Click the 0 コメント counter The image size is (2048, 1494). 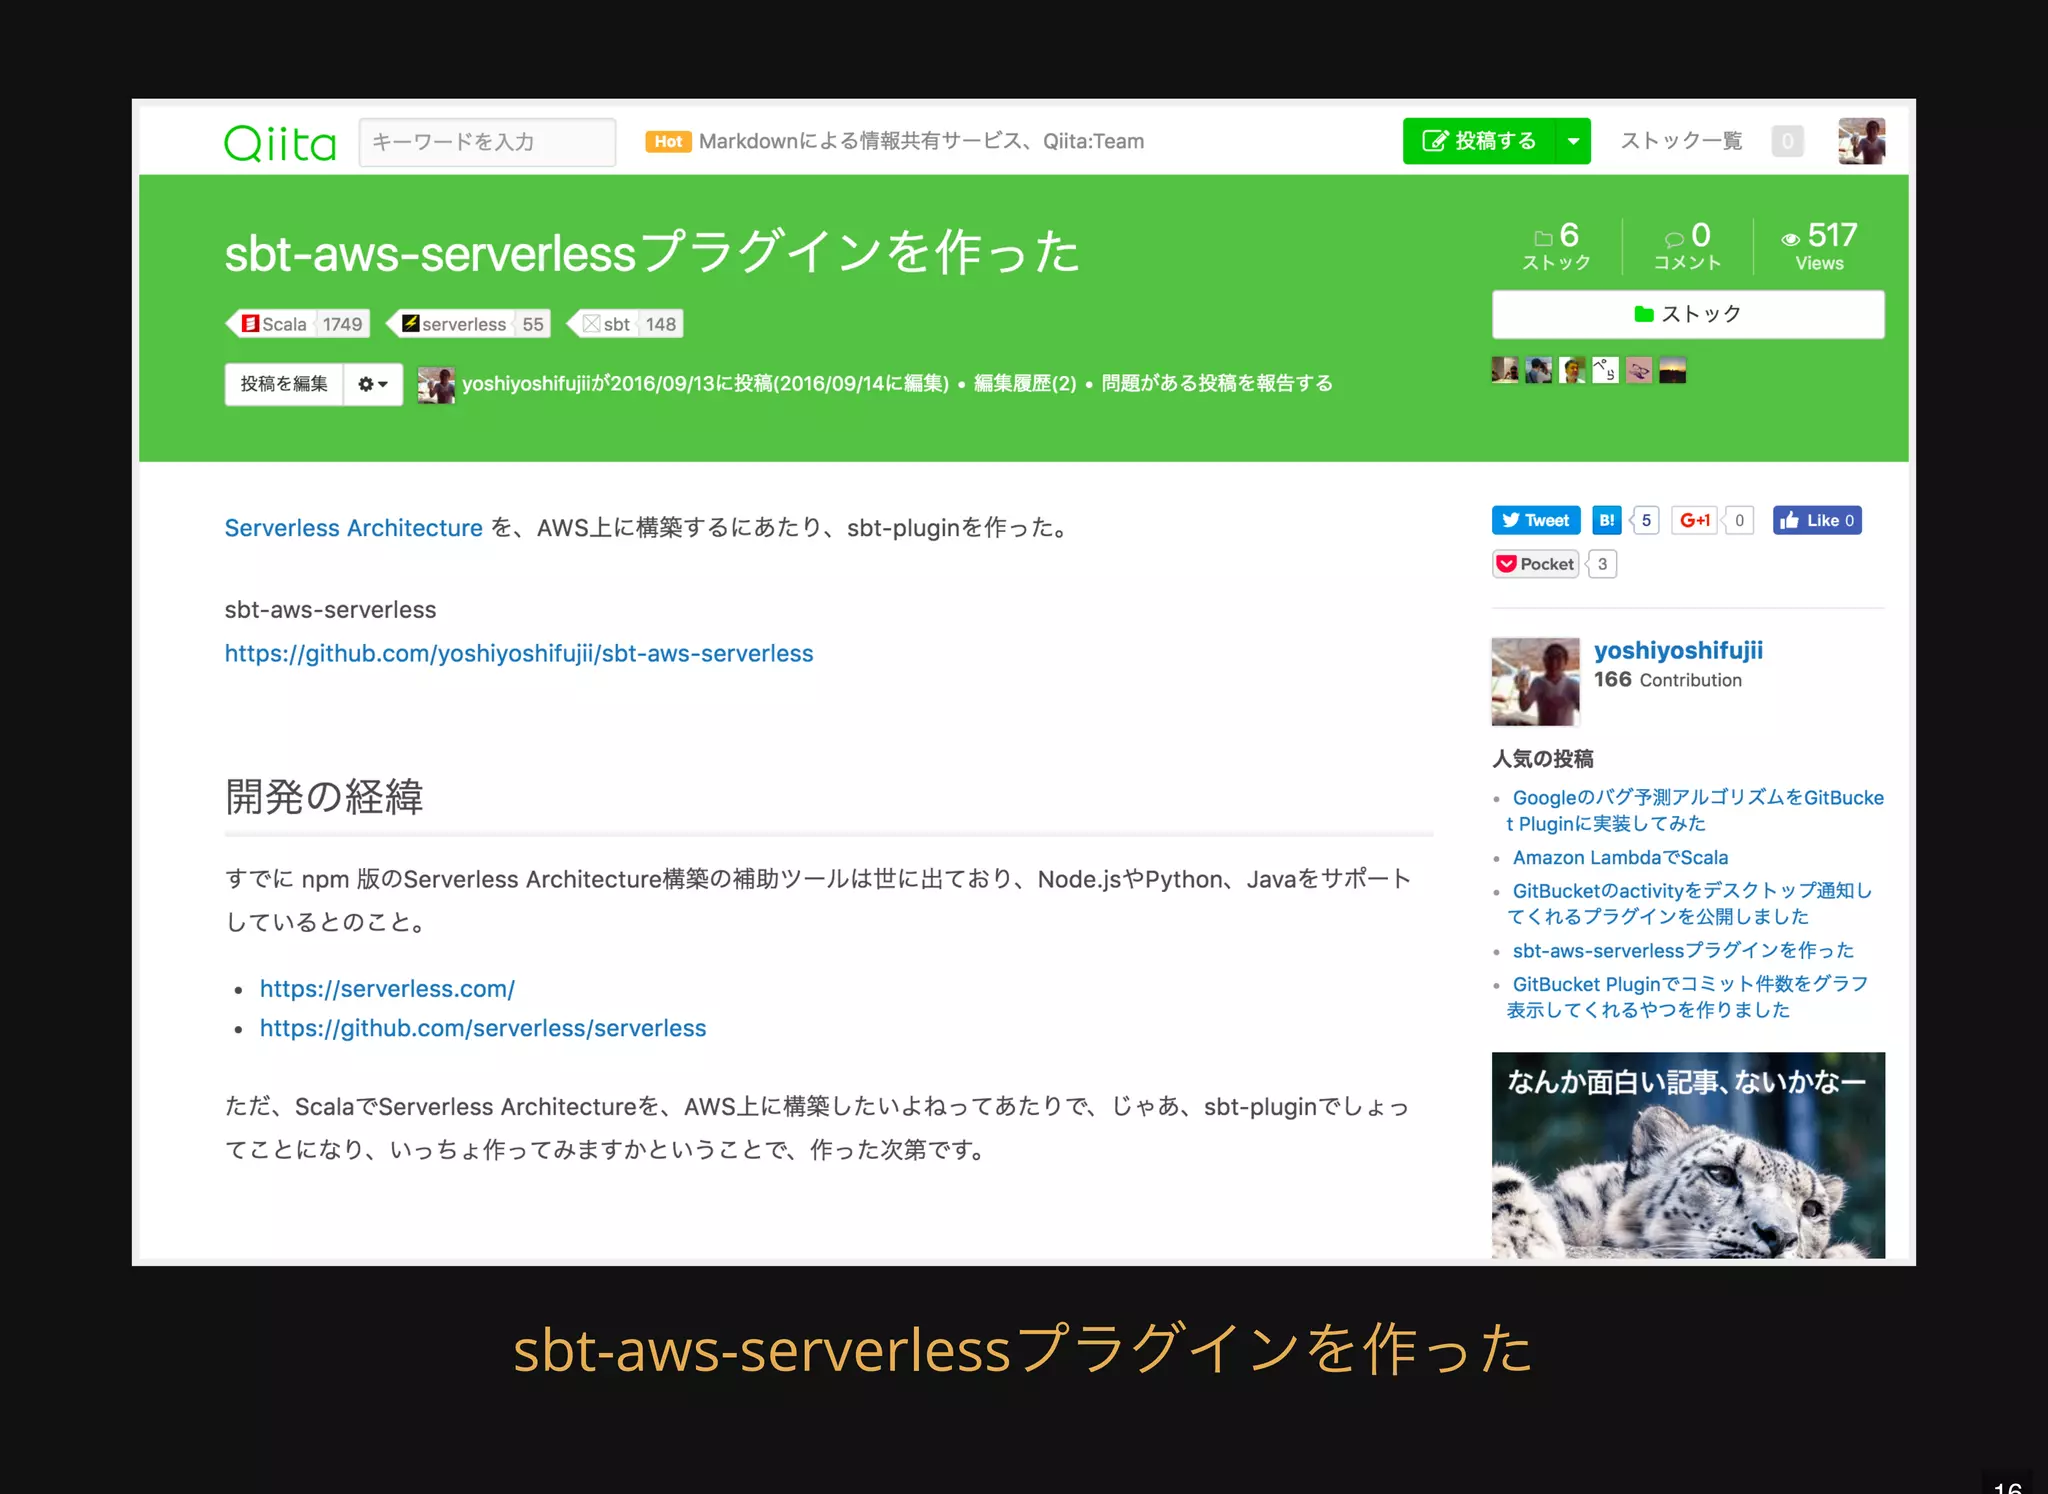(x=1687, y=246)
